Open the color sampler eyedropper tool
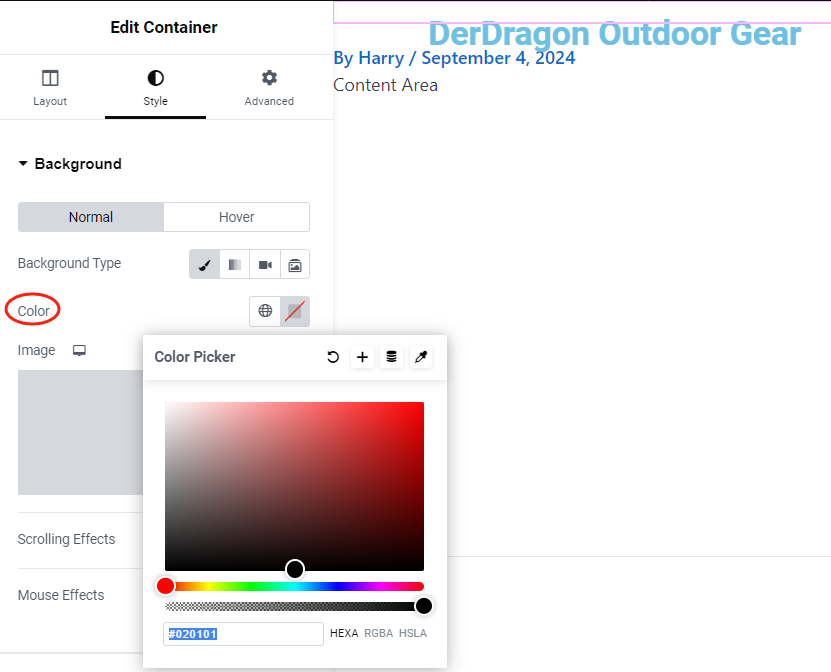Image resolution: width=831 pixels, height=672 pixels. click(x=421, y=357)
